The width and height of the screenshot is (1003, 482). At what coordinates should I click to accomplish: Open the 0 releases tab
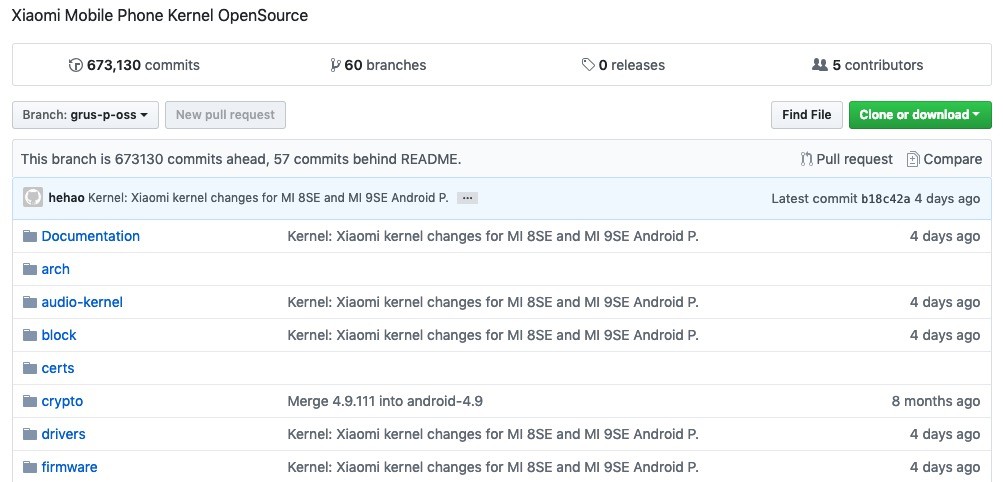(623, 65)
